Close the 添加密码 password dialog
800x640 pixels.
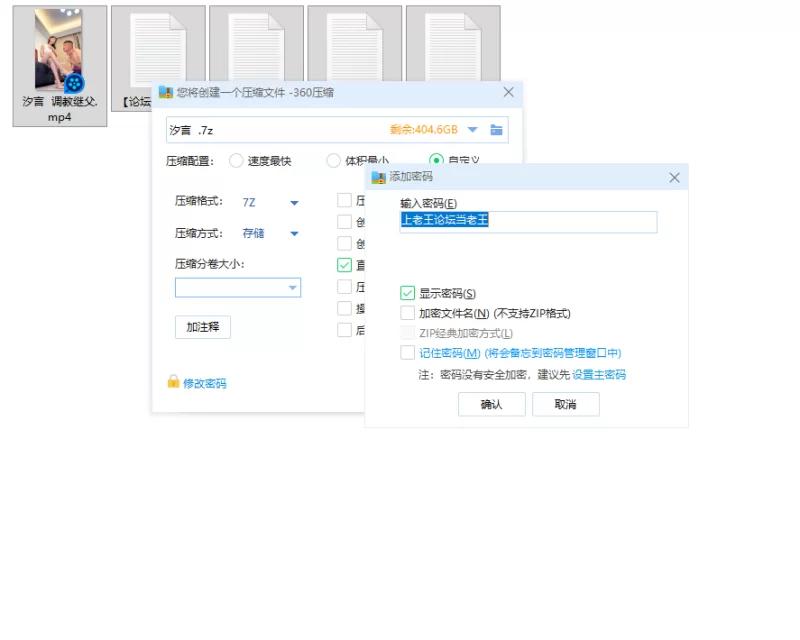pos(674,178)
